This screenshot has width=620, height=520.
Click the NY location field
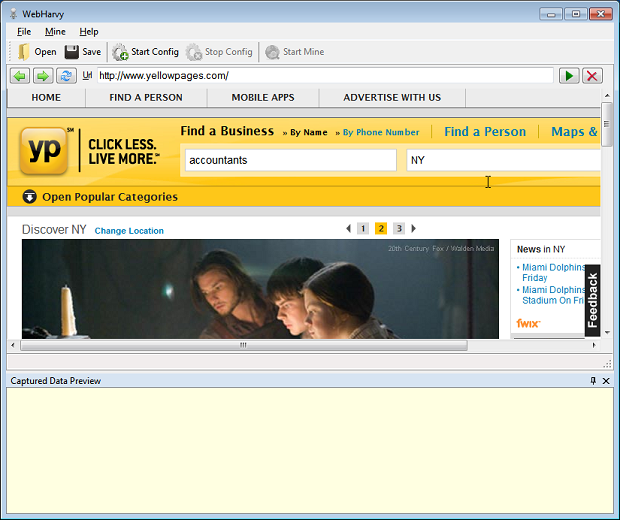(x=503, y=160)
